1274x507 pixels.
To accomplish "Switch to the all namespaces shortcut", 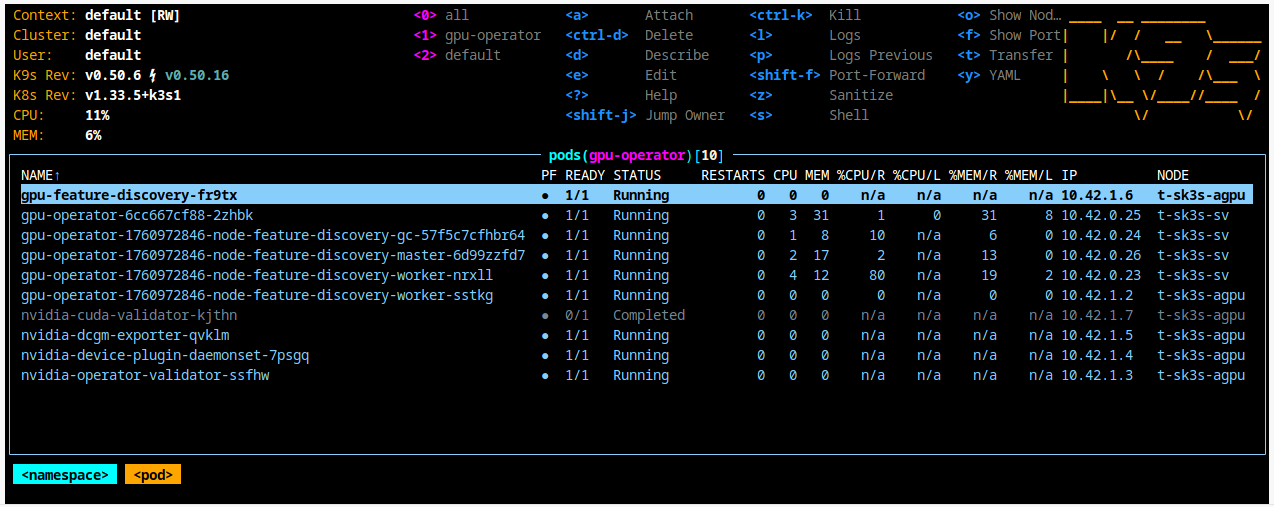I will point(456,15).
